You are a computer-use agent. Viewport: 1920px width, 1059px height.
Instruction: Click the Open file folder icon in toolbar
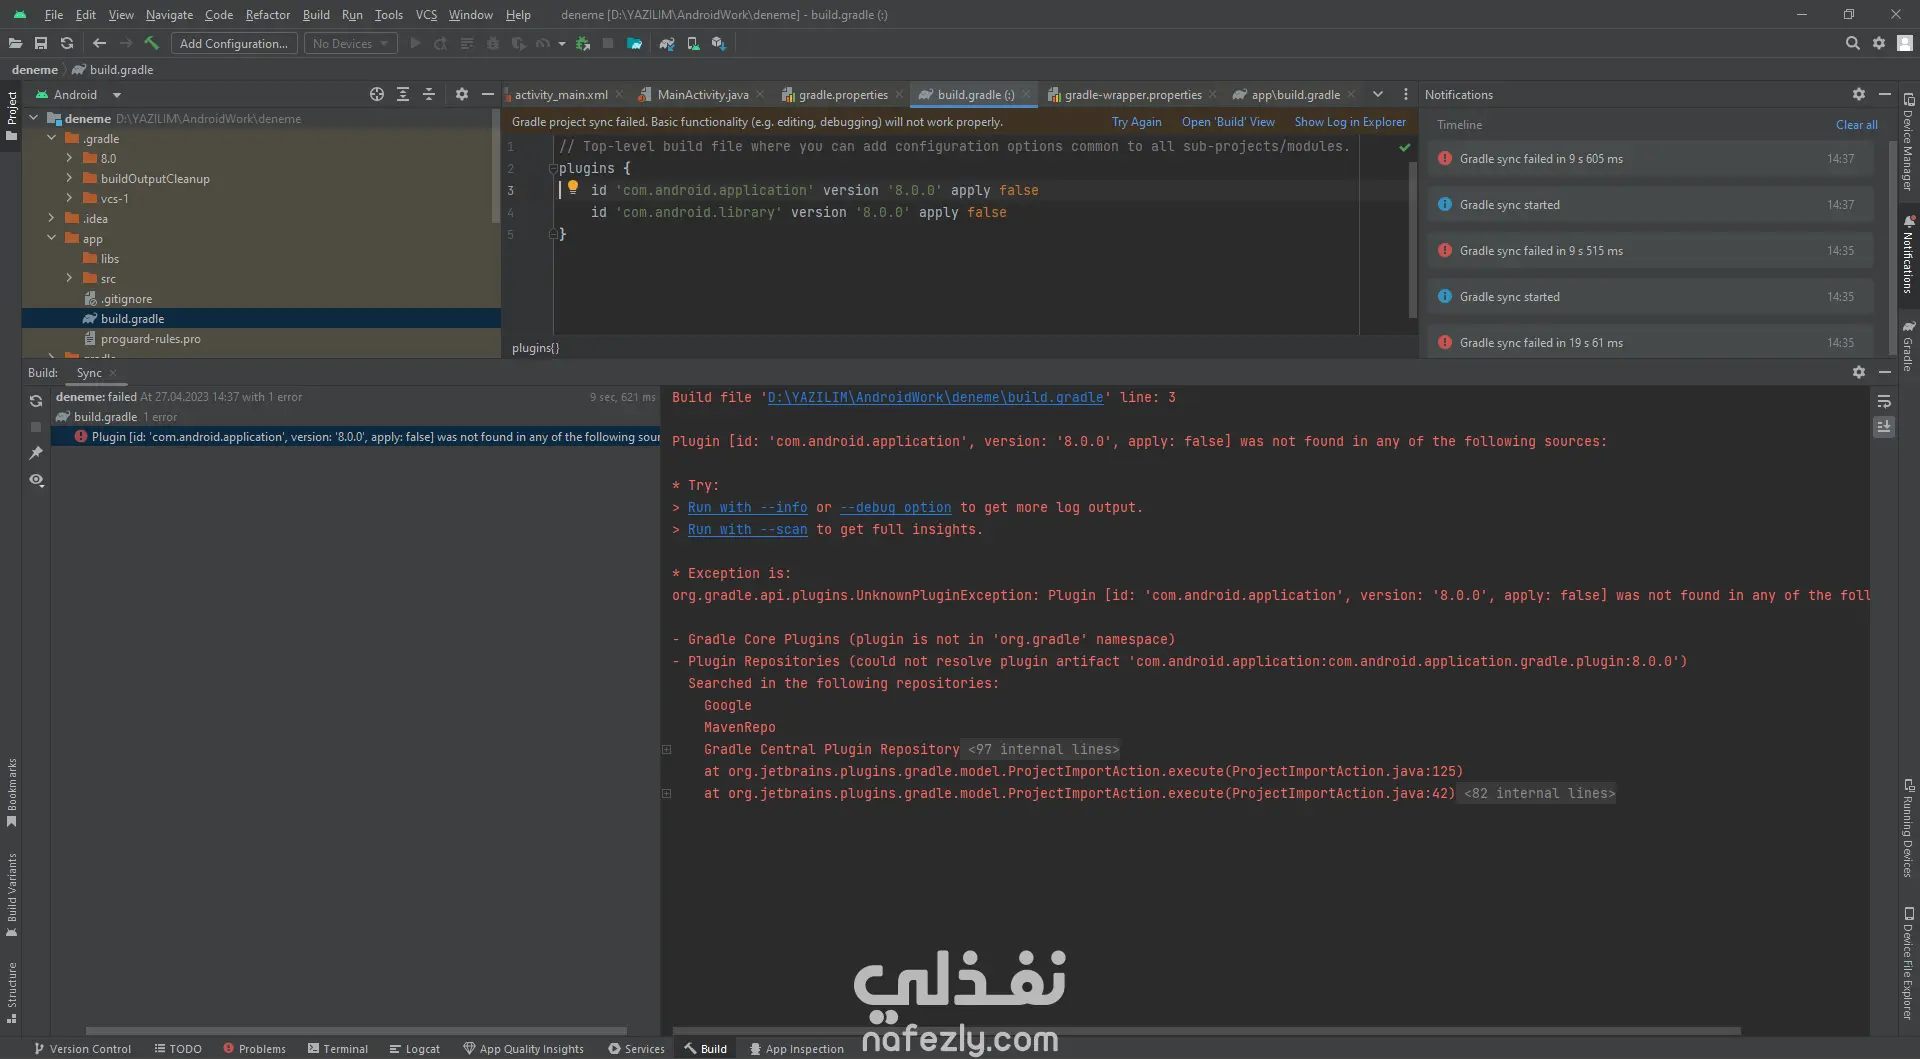pos(15,43)
